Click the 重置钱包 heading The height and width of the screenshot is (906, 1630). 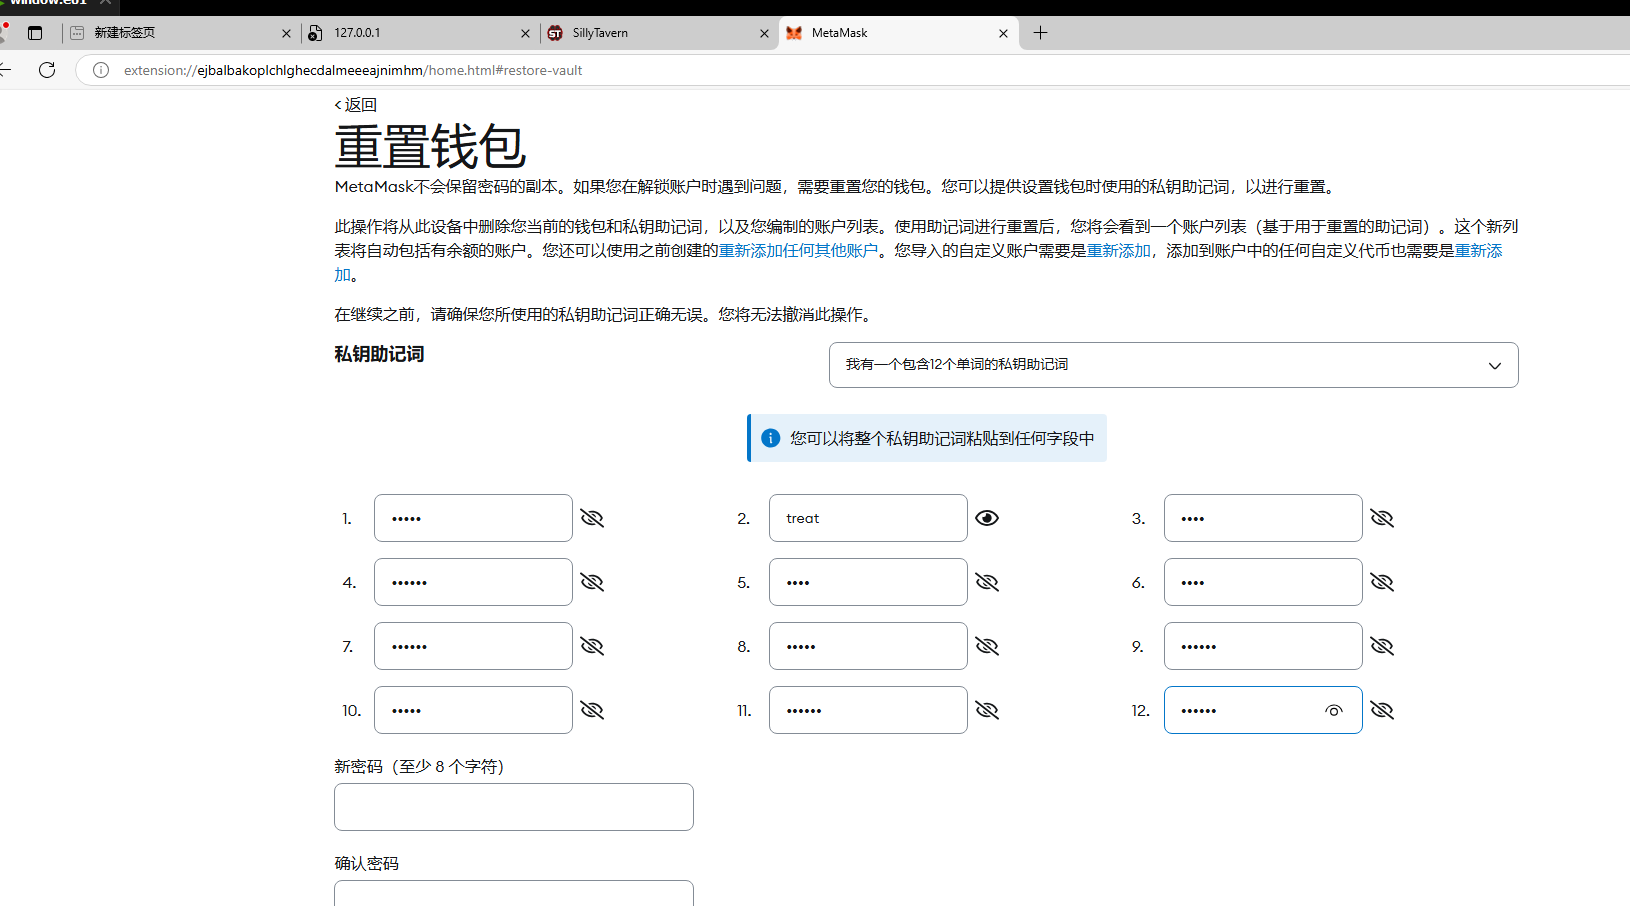pyautogui.click(x=430, y=147)
